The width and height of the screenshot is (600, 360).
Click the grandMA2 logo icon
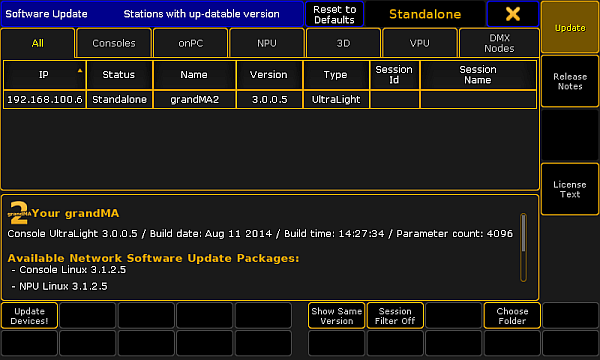tap(19, 213)
